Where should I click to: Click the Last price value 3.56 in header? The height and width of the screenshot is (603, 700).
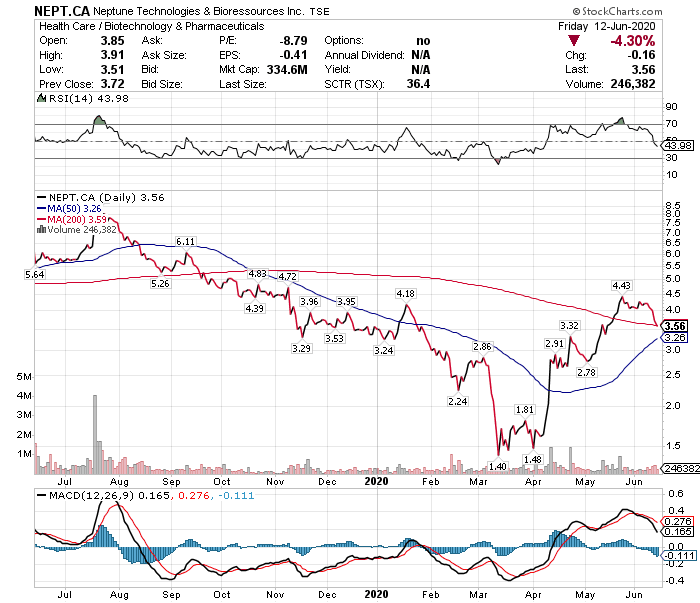coord(643,70)
